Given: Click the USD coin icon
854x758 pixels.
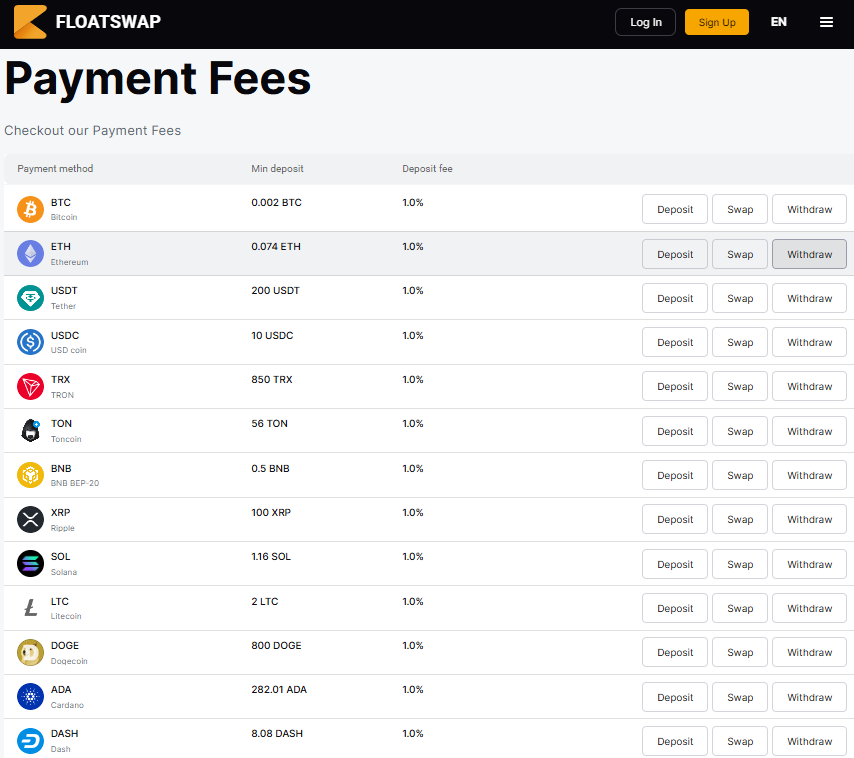Looking at the screenshot, I should point(30,342).
